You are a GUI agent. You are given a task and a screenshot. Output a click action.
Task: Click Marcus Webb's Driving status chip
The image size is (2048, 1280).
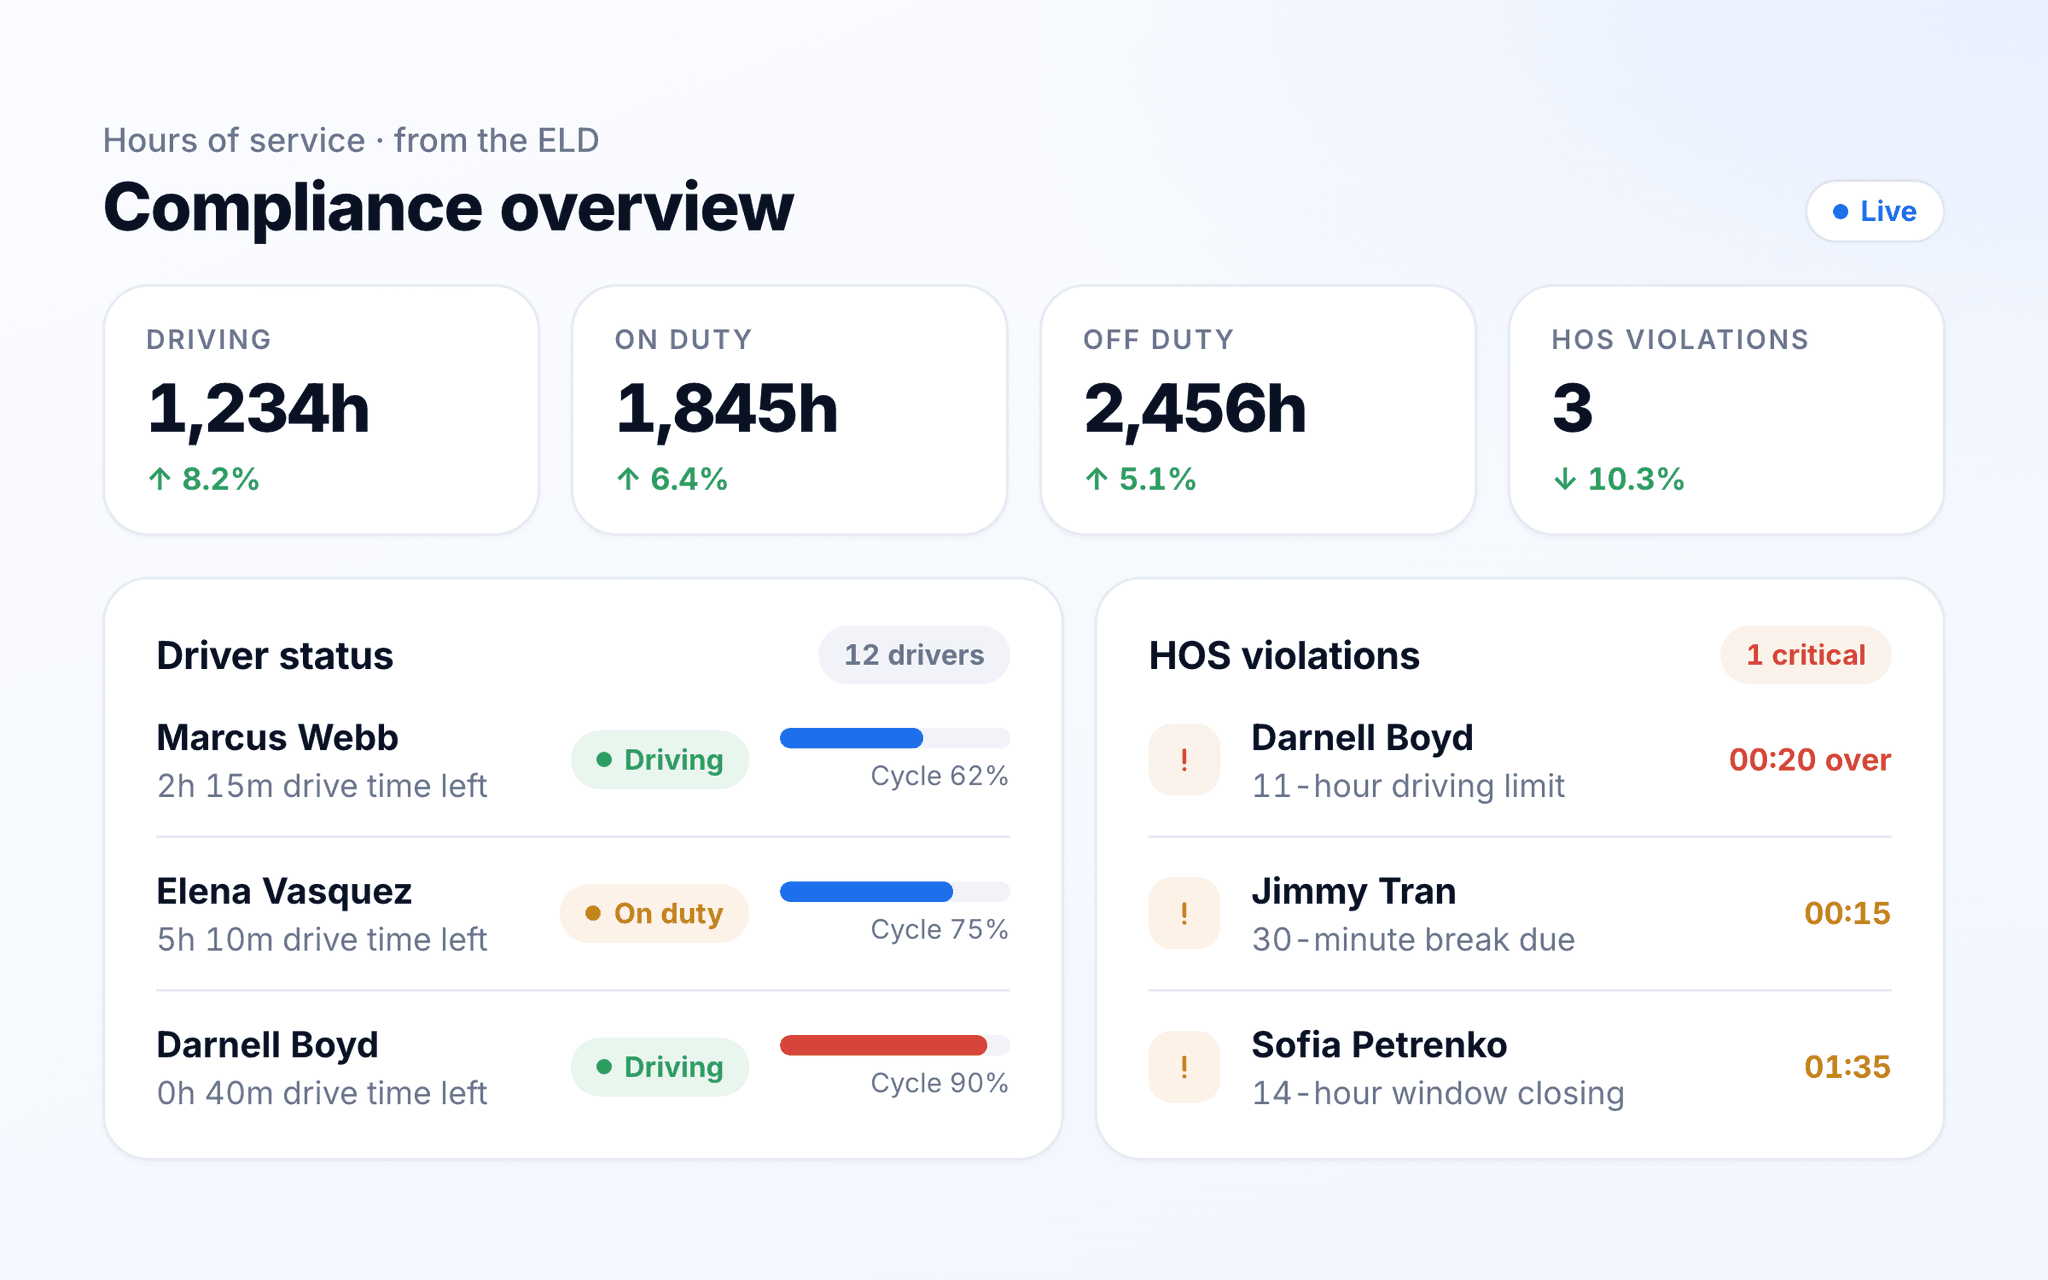tap(660, 760)
